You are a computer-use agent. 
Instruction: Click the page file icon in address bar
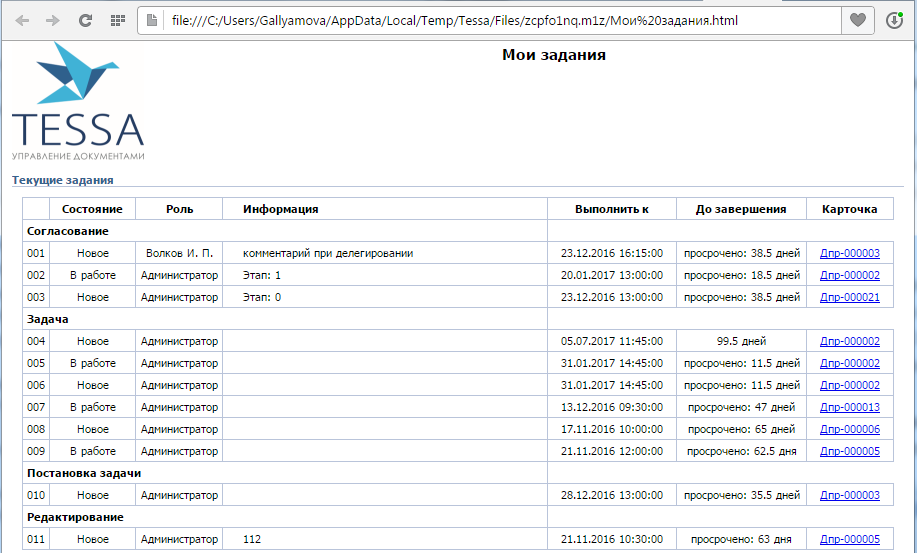click(x=152, y=20)
